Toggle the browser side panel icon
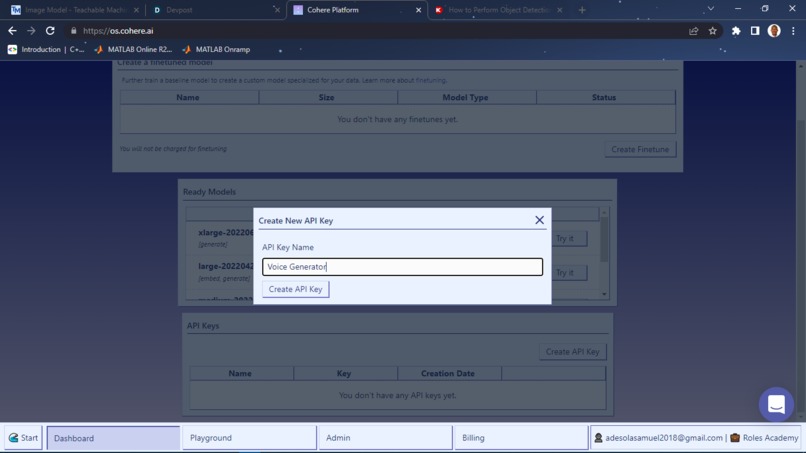Image resolution: width=806 pixels, height=453 pixels. [x=755, y=31]
